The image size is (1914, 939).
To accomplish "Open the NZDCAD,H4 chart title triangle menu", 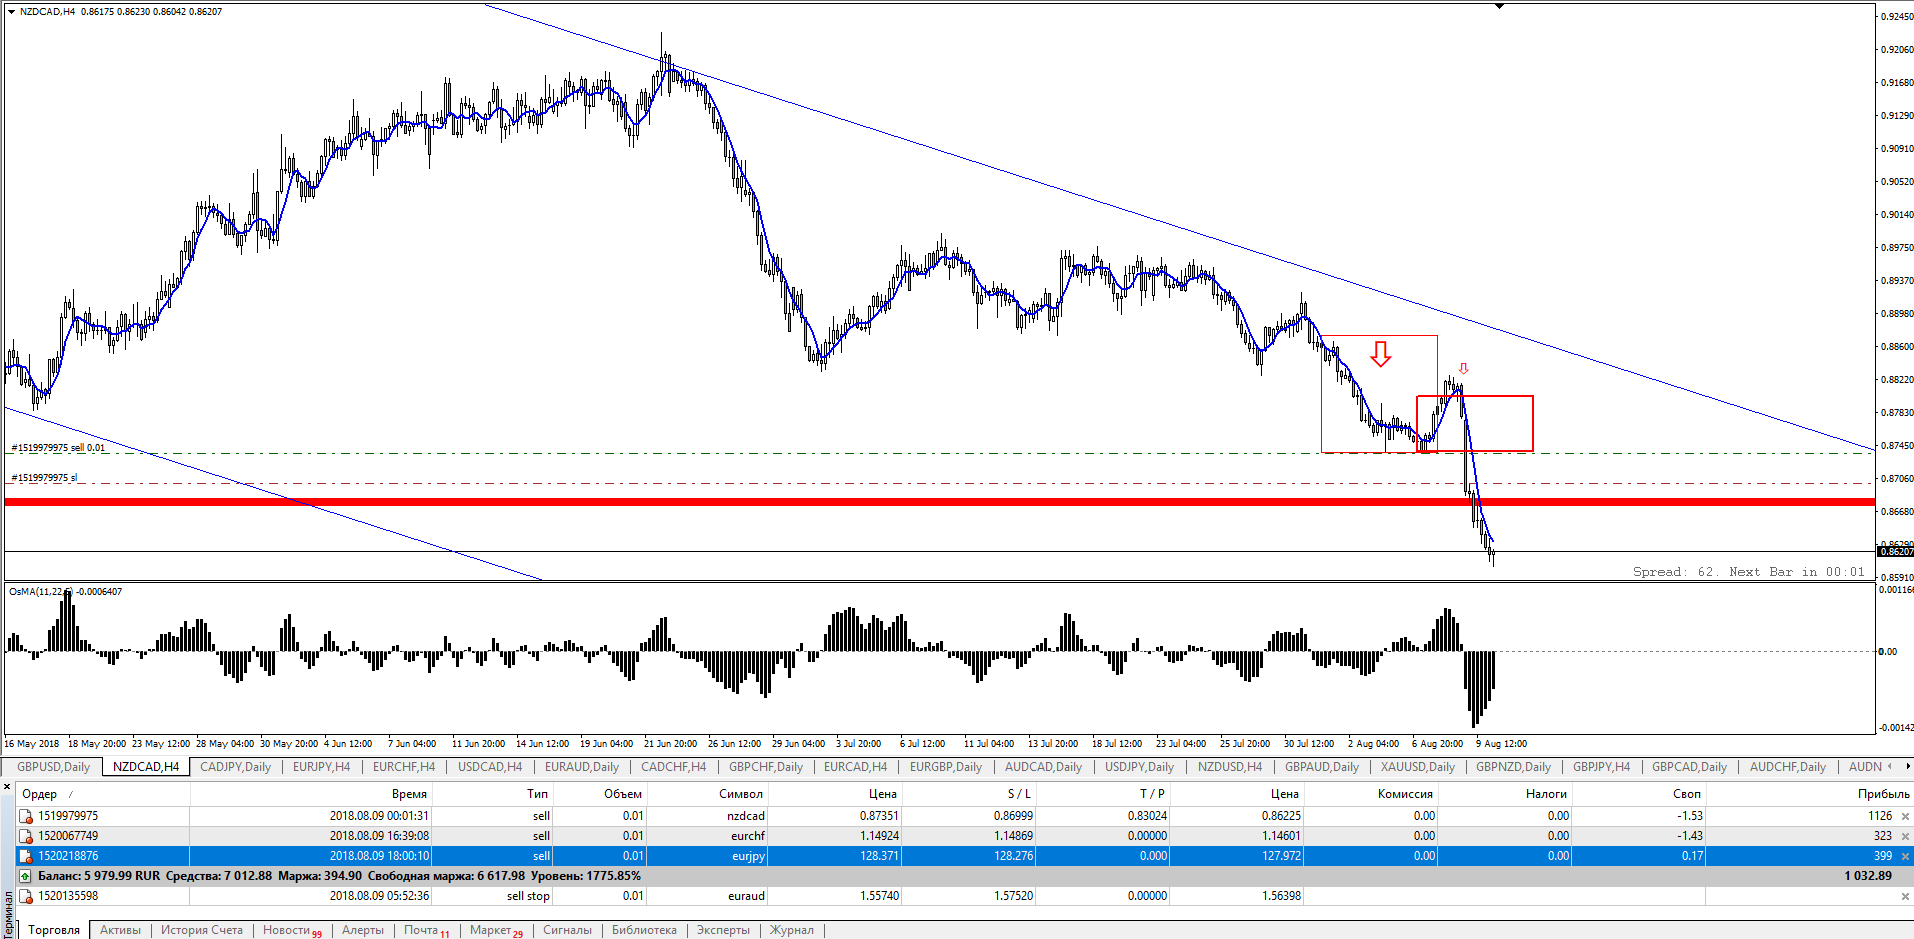I will coord(11,12).
